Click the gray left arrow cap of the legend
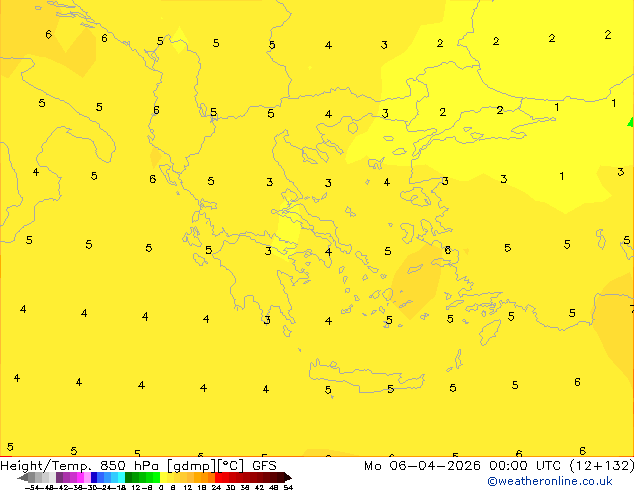Image resolution: width=634 pixels, height=490 pixels. tap(23, 477)
